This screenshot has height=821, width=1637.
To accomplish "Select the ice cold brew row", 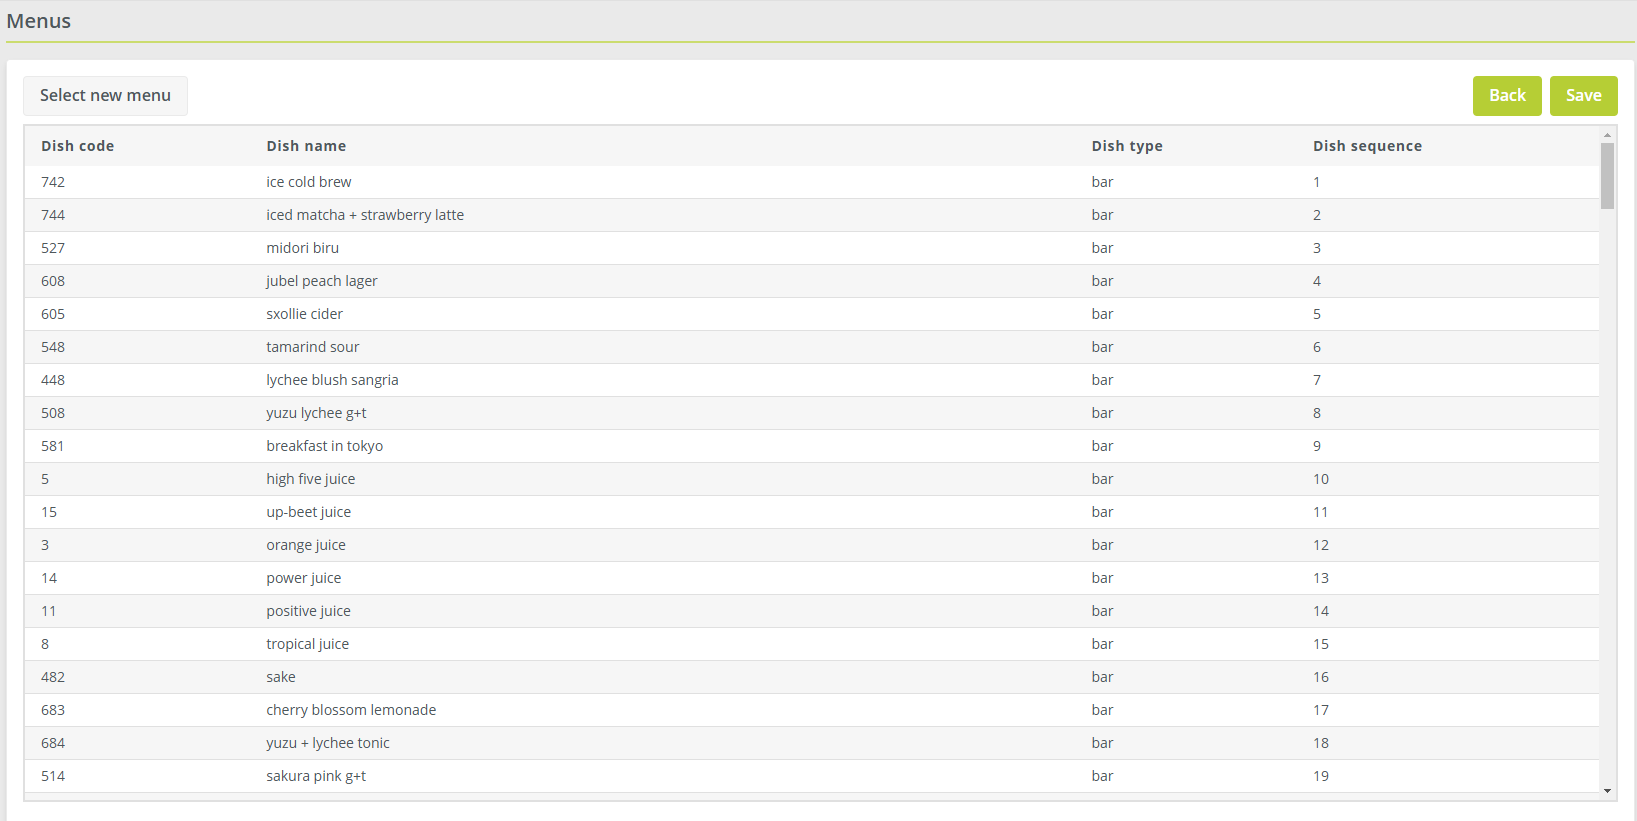I will click(309, 182).
